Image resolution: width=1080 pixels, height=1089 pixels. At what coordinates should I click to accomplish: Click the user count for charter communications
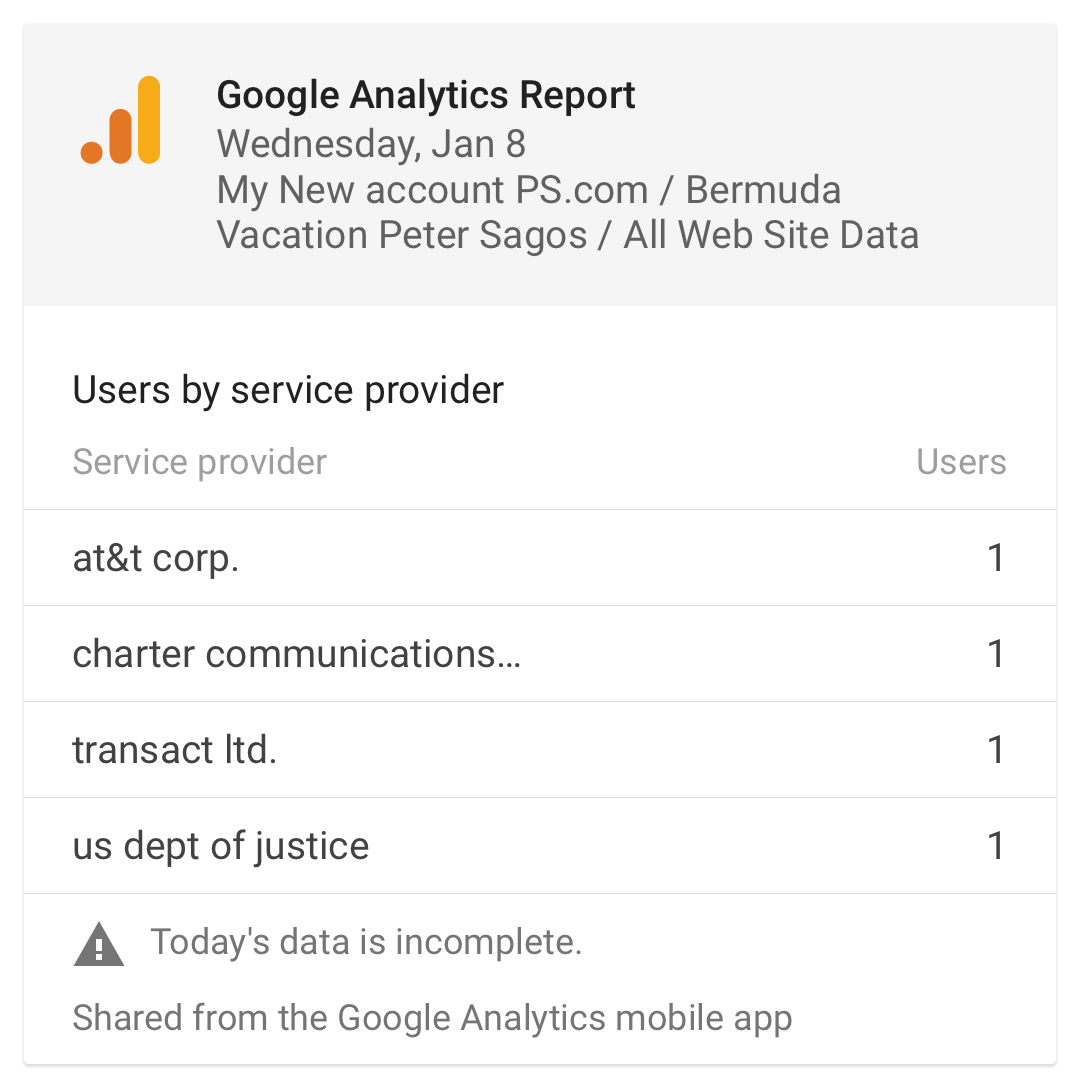click(x=996, y=654)
